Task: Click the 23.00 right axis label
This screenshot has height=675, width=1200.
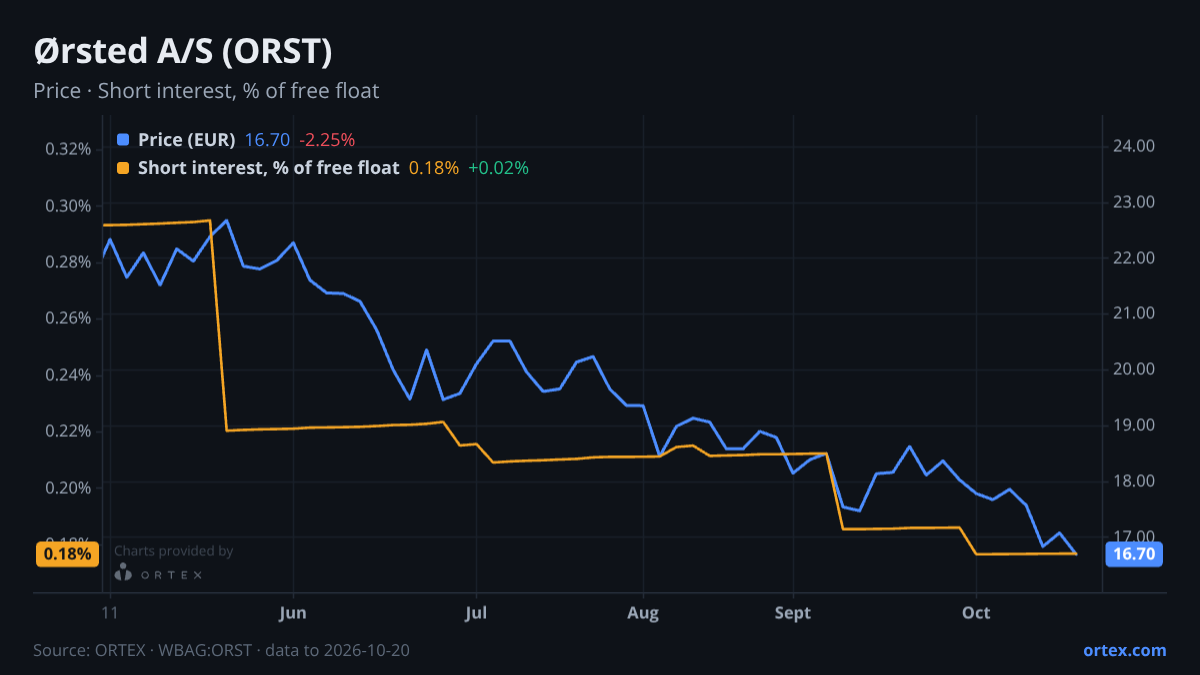Action: pyautogui.click(x=1134, y=202)
